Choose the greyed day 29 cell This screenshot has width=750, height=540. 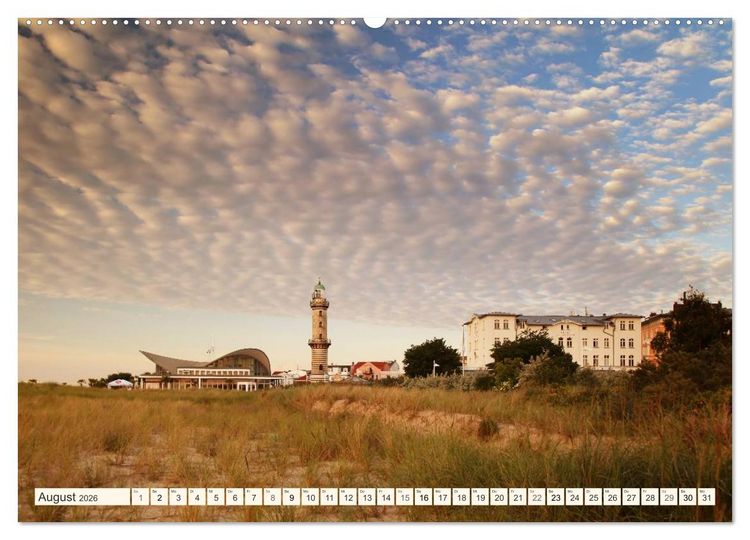coord(669,496)
